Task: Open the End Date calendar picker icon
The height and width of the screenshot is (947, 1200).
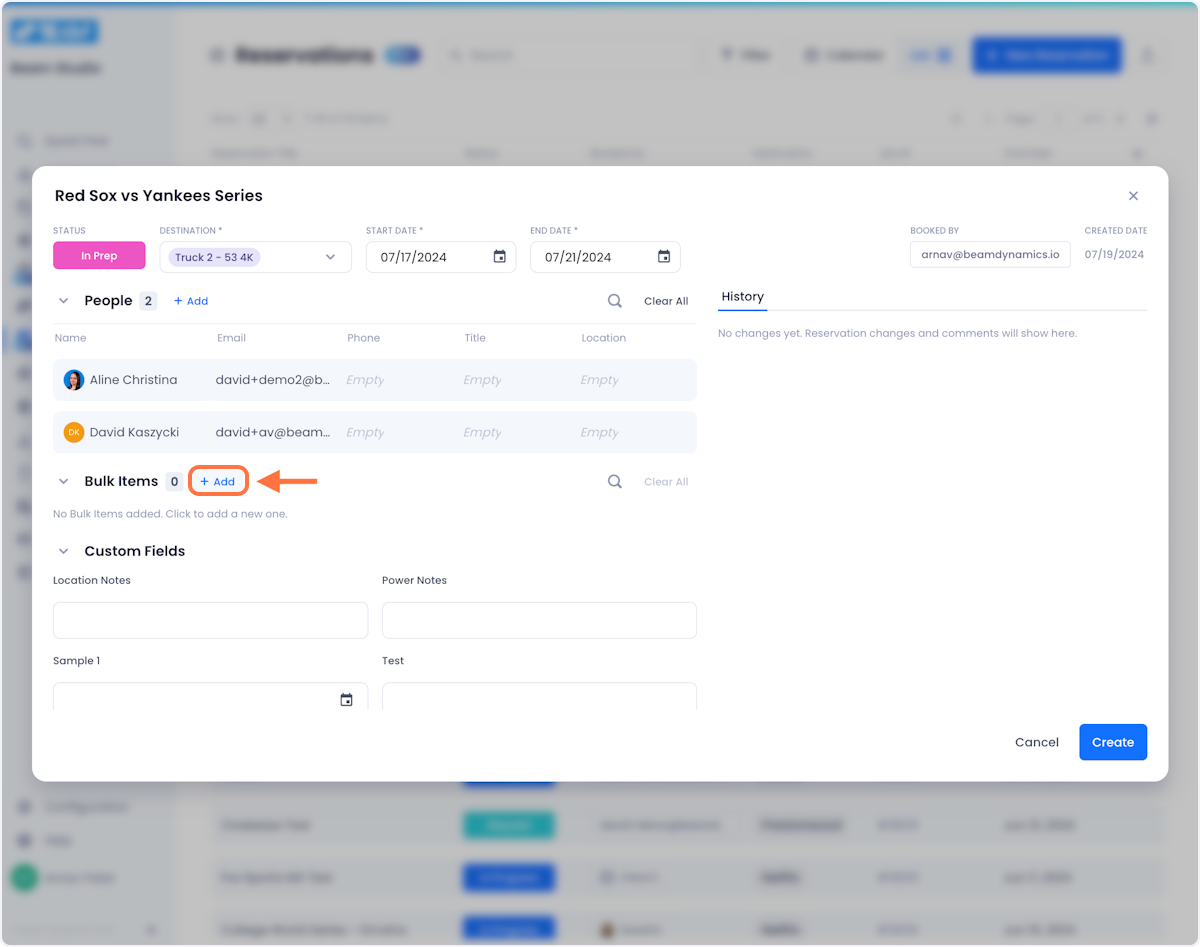Action: coord(664,257)
